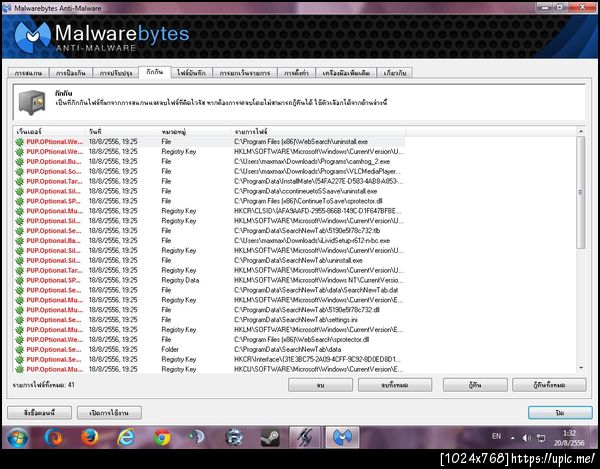Switch to the Protection (การป้องกัน) tab

click(70, 73)
